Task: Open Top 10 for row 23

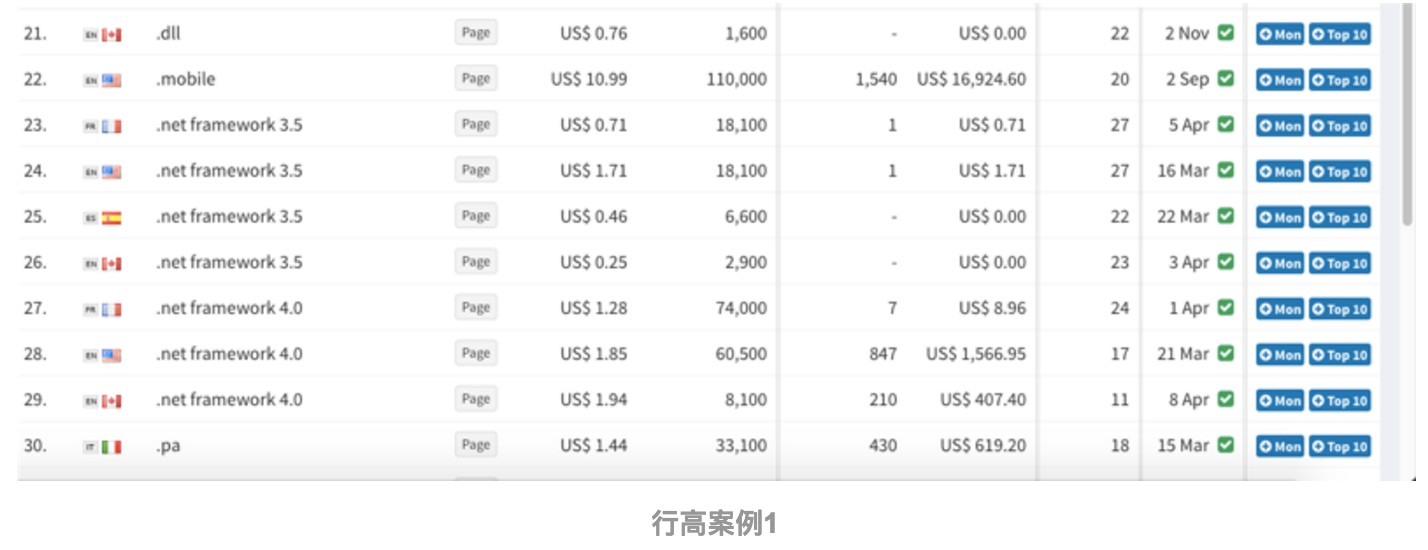Action: tap(1339, 126)
